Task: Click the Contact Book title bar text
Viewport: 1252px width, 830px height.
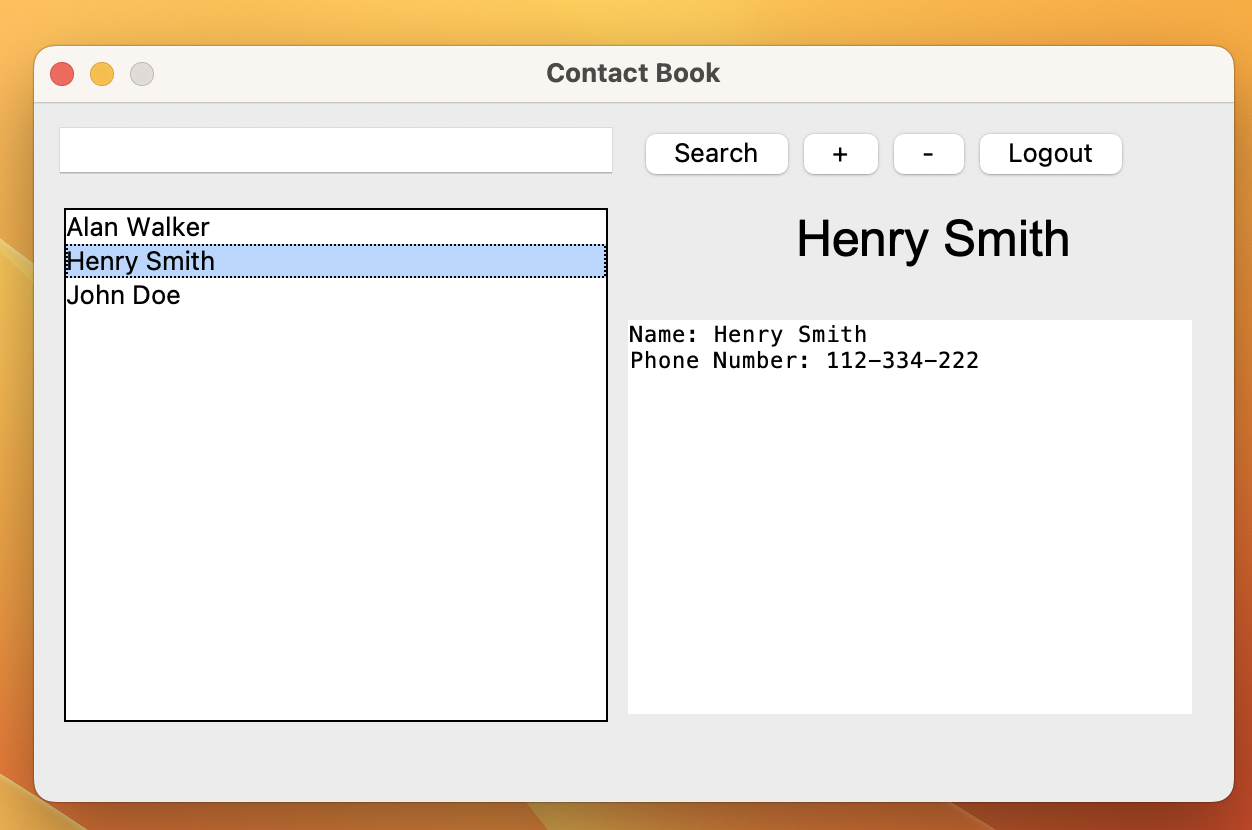Action: click(633, 73)
